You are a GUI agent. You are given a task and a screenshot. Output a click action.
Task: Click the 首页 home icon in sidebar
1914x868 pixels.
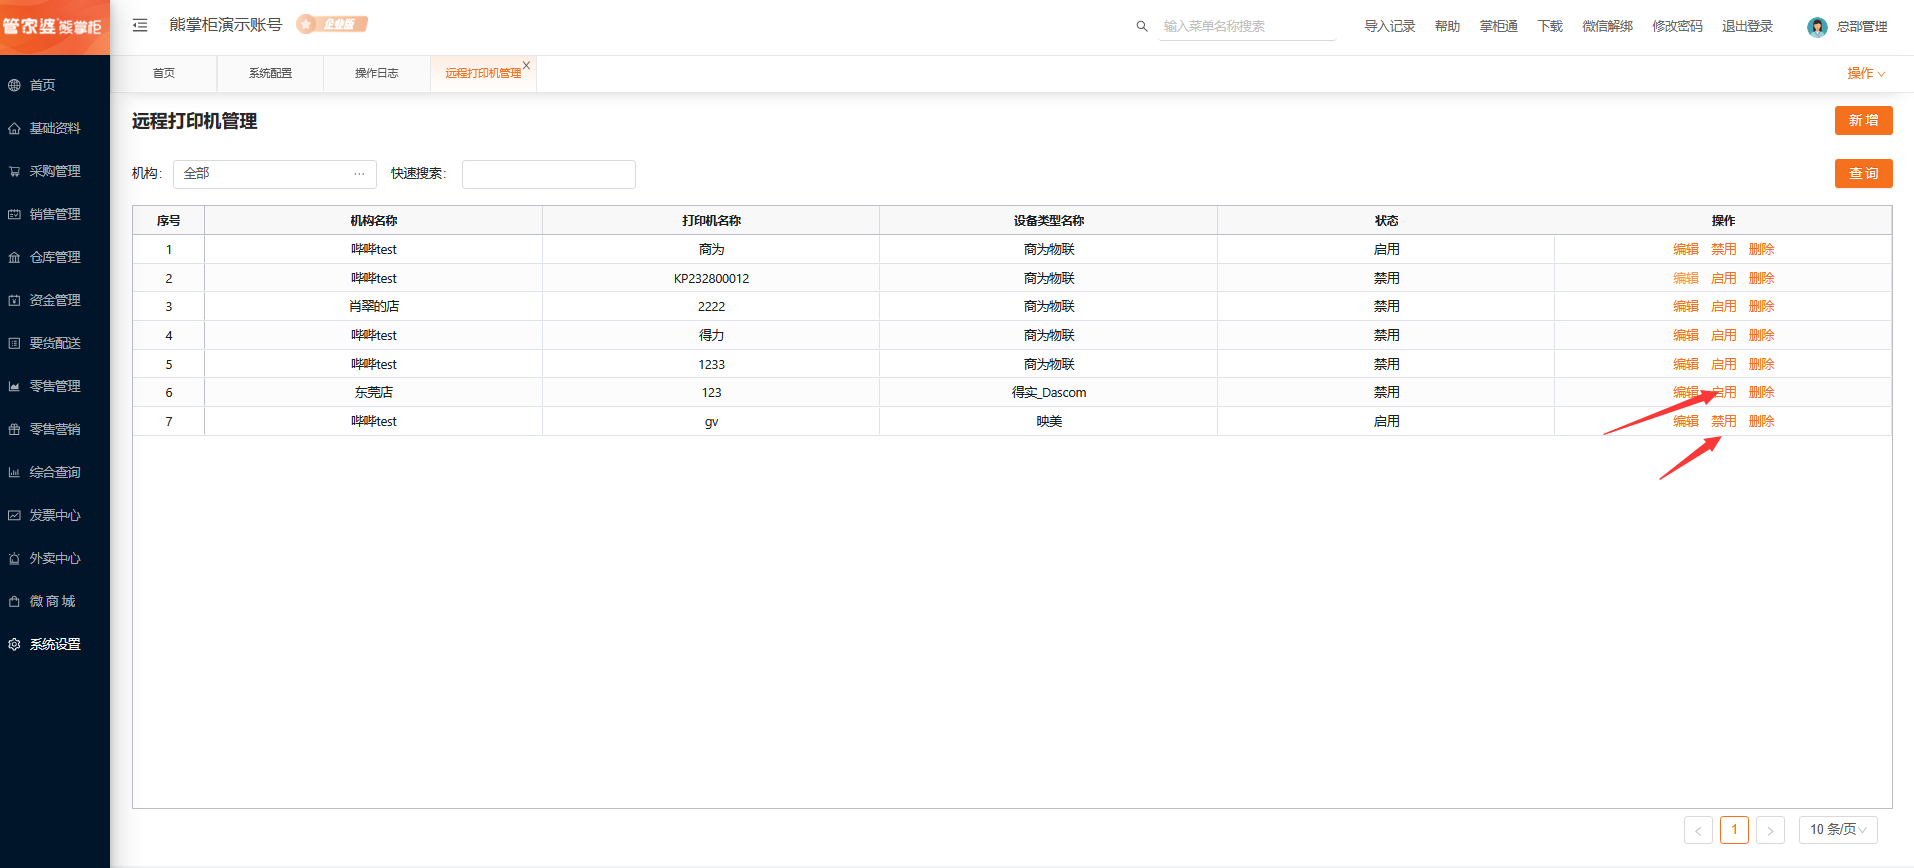click(14, 85)
